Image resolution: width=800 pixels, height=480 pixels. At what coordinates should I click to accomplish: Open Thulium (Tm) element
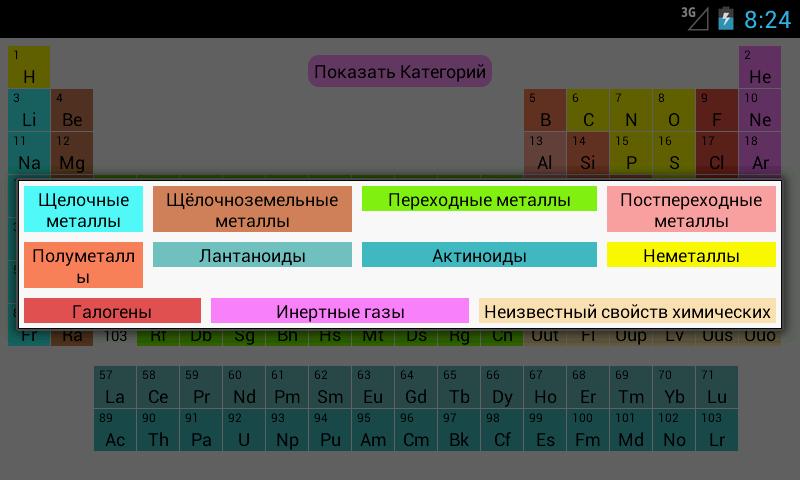(631, 387)
